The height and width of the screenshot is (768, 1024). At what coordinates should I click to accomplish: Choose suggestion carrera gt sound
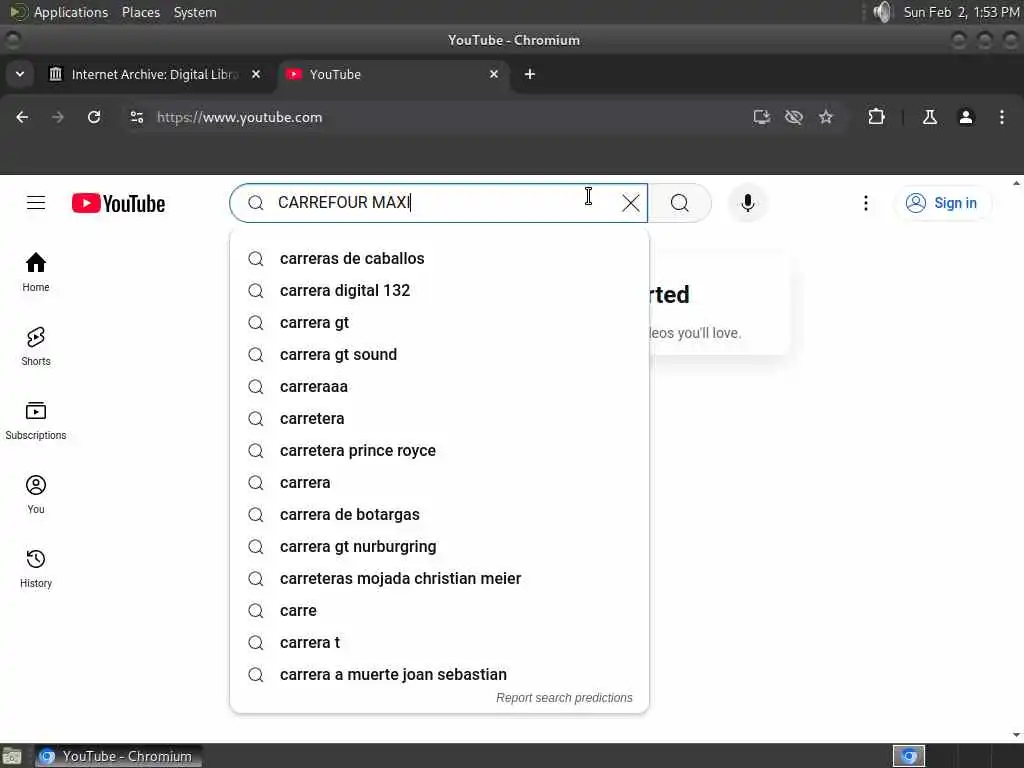click(x=440, y=355)
